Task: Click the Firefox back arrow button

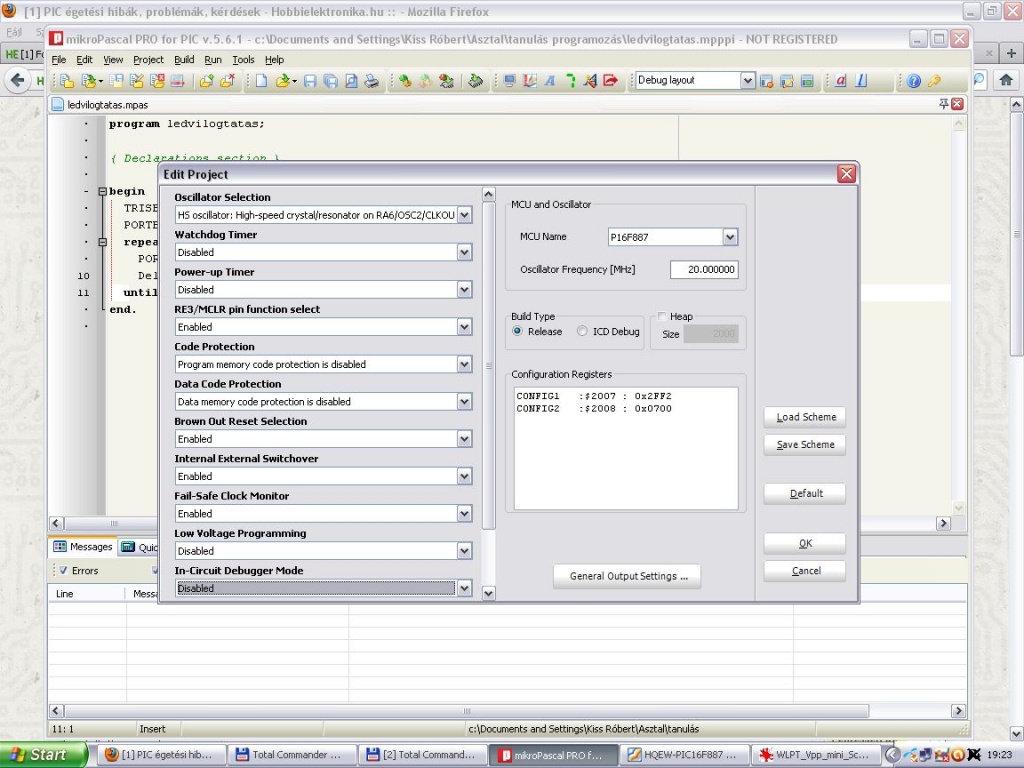Action: tap(18, 80)
